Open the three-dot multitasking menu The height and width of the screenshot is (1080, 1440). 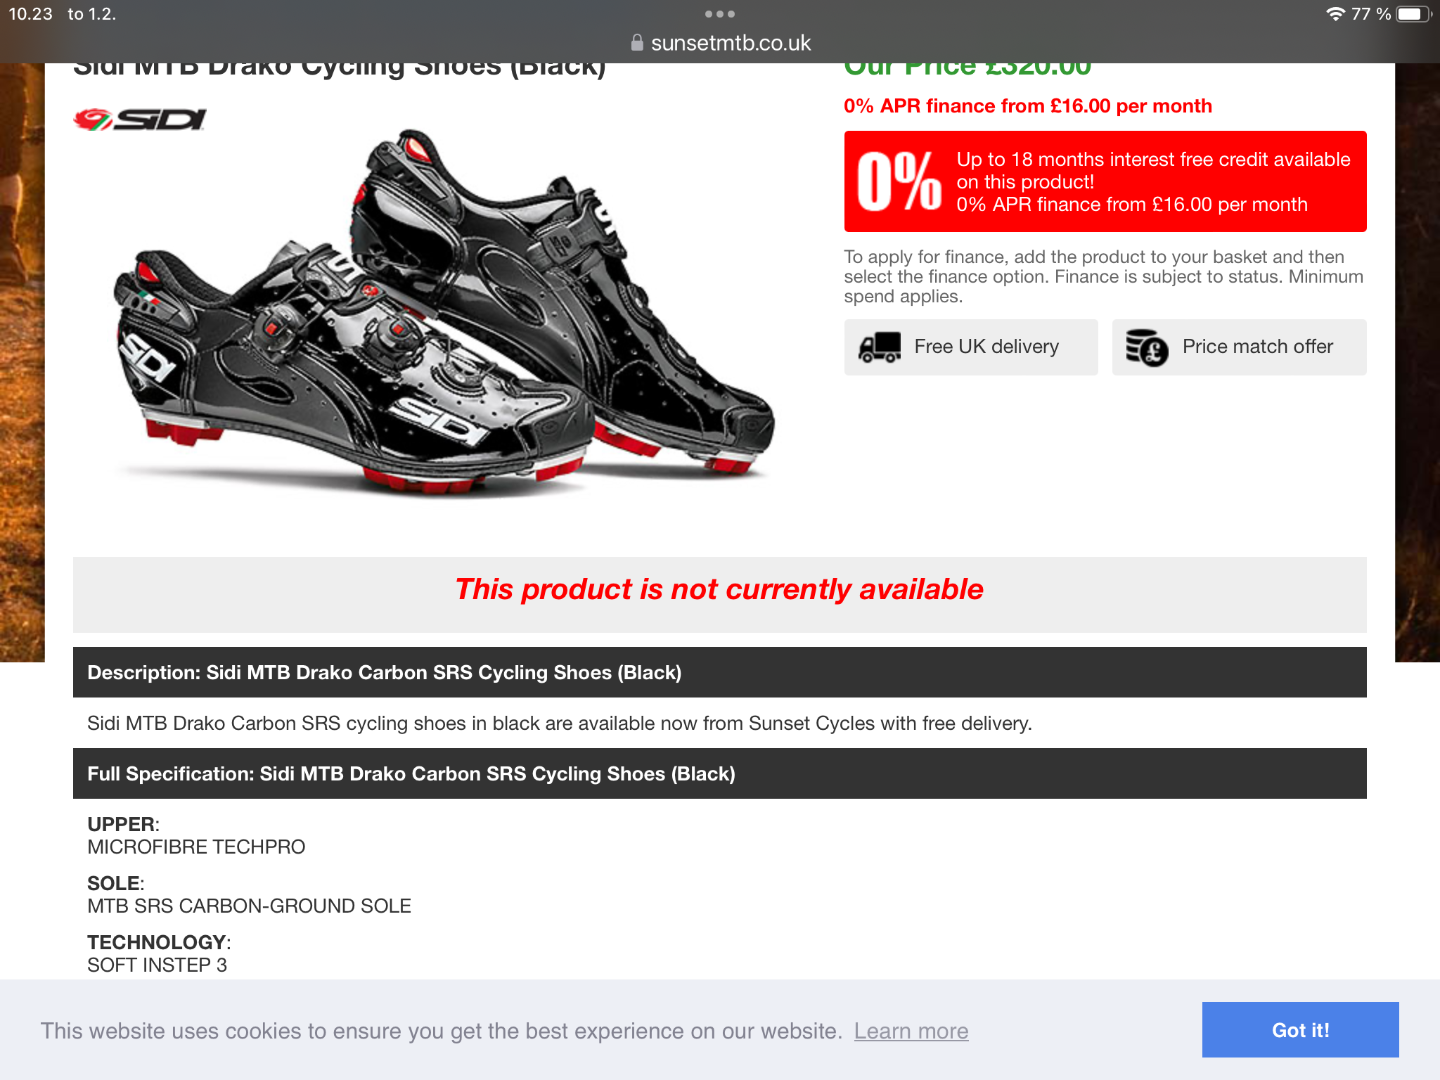[720, 14]
